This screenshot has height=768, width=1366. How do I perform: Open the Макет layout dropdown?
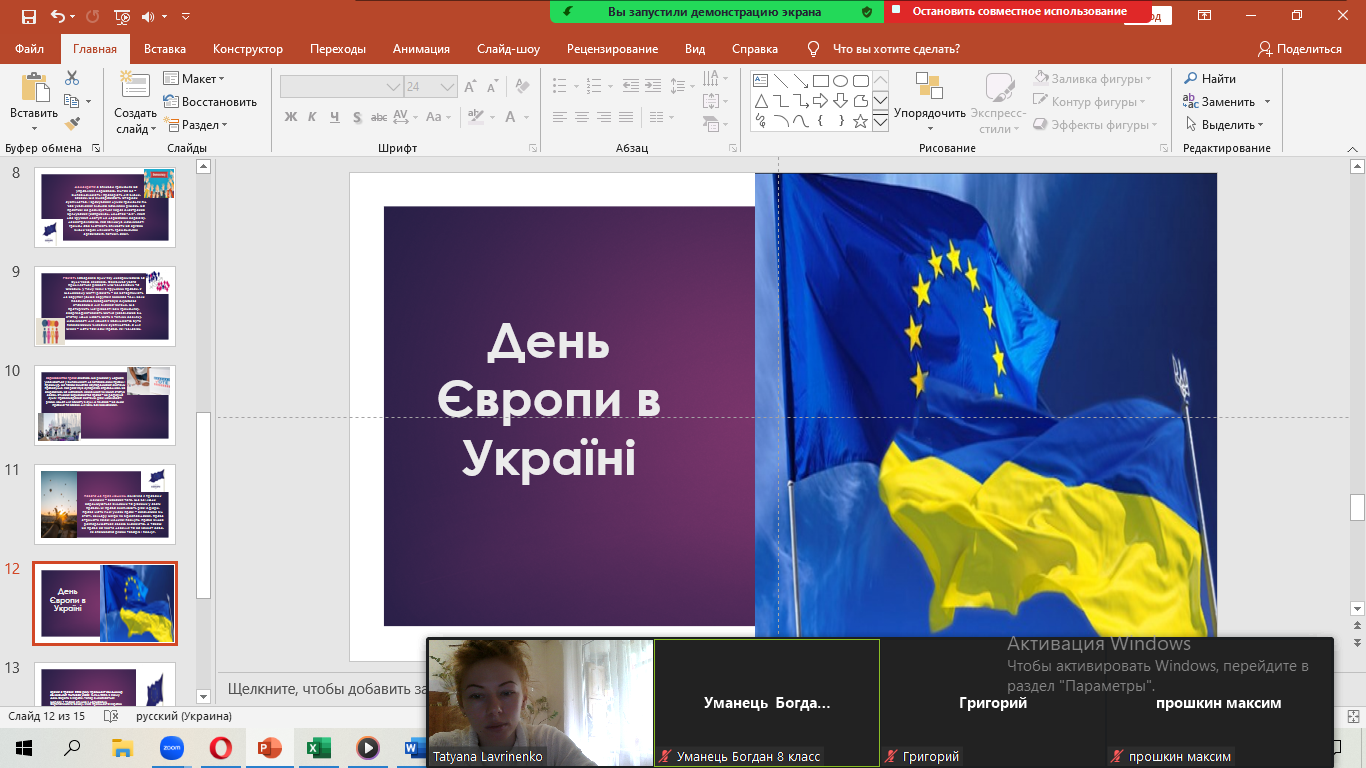(195, 78)
